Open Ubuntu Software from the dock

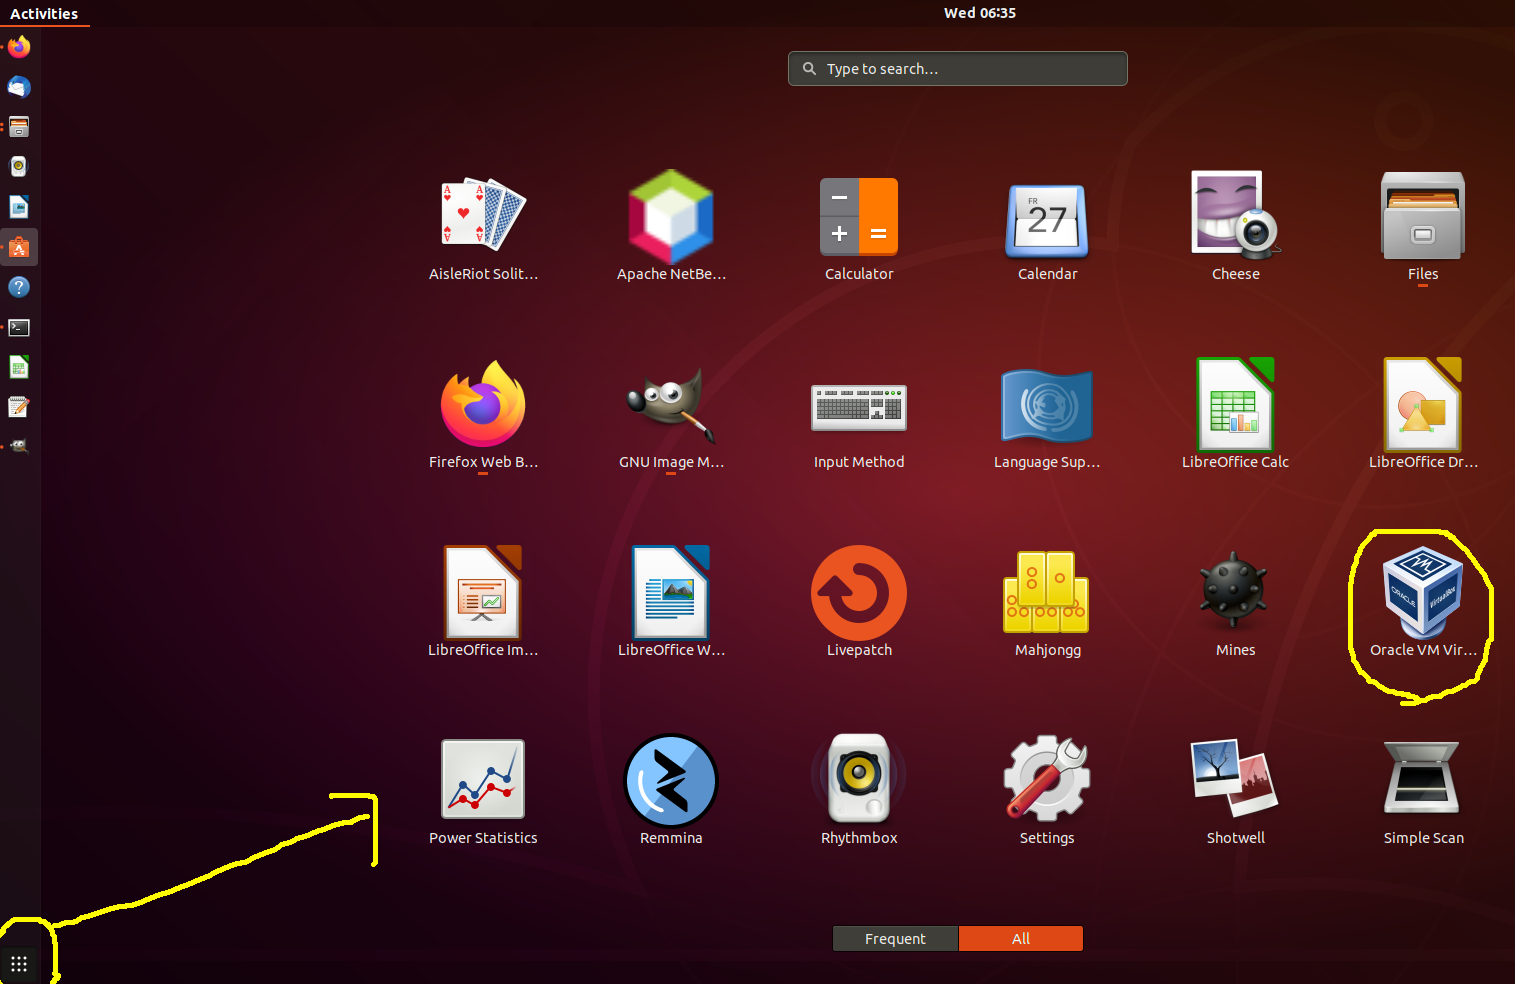click(x=19, y=247)
